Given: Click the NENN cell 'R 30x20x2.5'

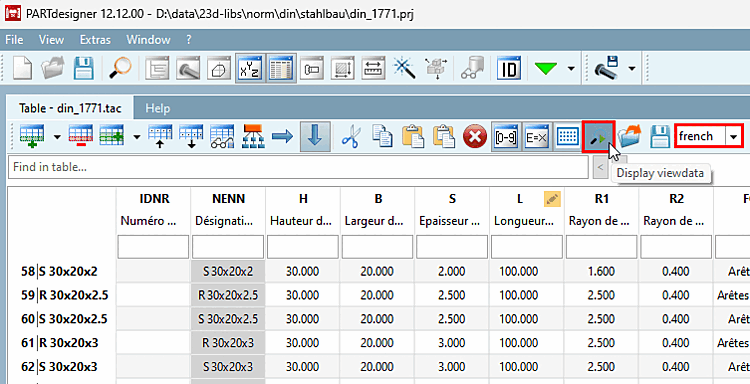Looking at the screenshot, I should [x=228, y=296].
